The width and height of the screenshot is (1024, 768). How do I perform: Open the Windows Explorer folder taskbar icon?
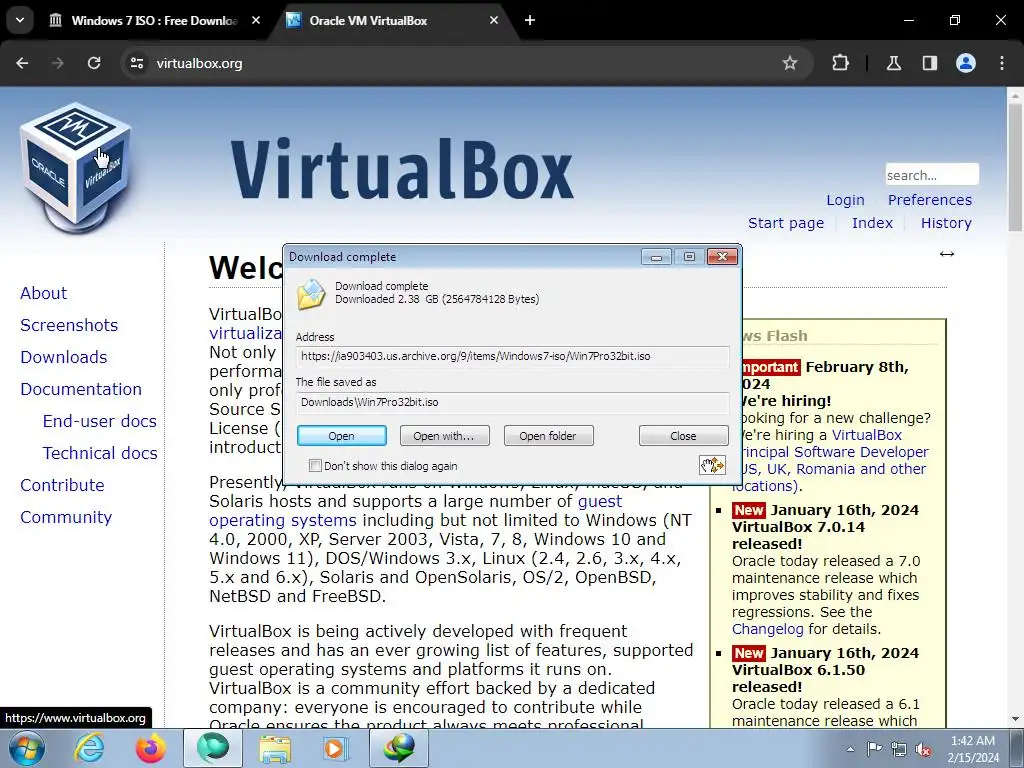[x=275, y=748]
